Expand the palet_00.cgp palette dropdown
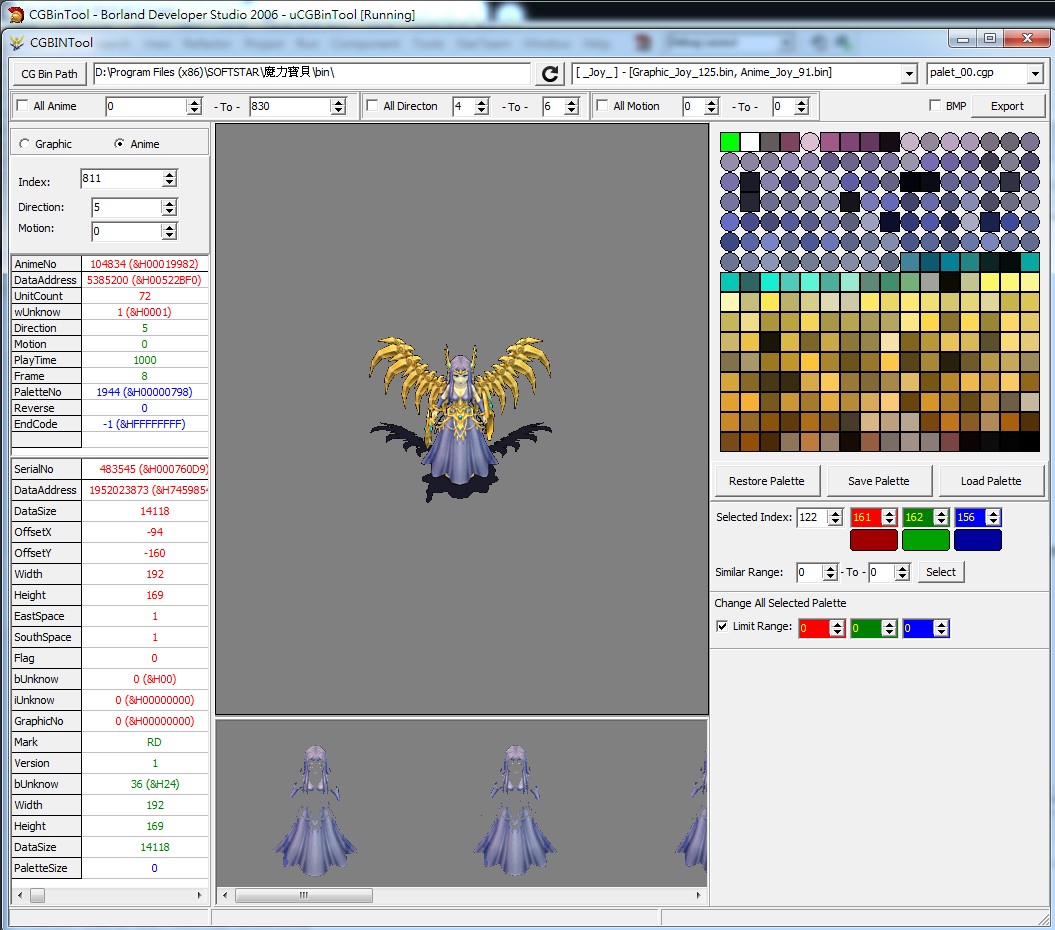 click(1034, 74)
